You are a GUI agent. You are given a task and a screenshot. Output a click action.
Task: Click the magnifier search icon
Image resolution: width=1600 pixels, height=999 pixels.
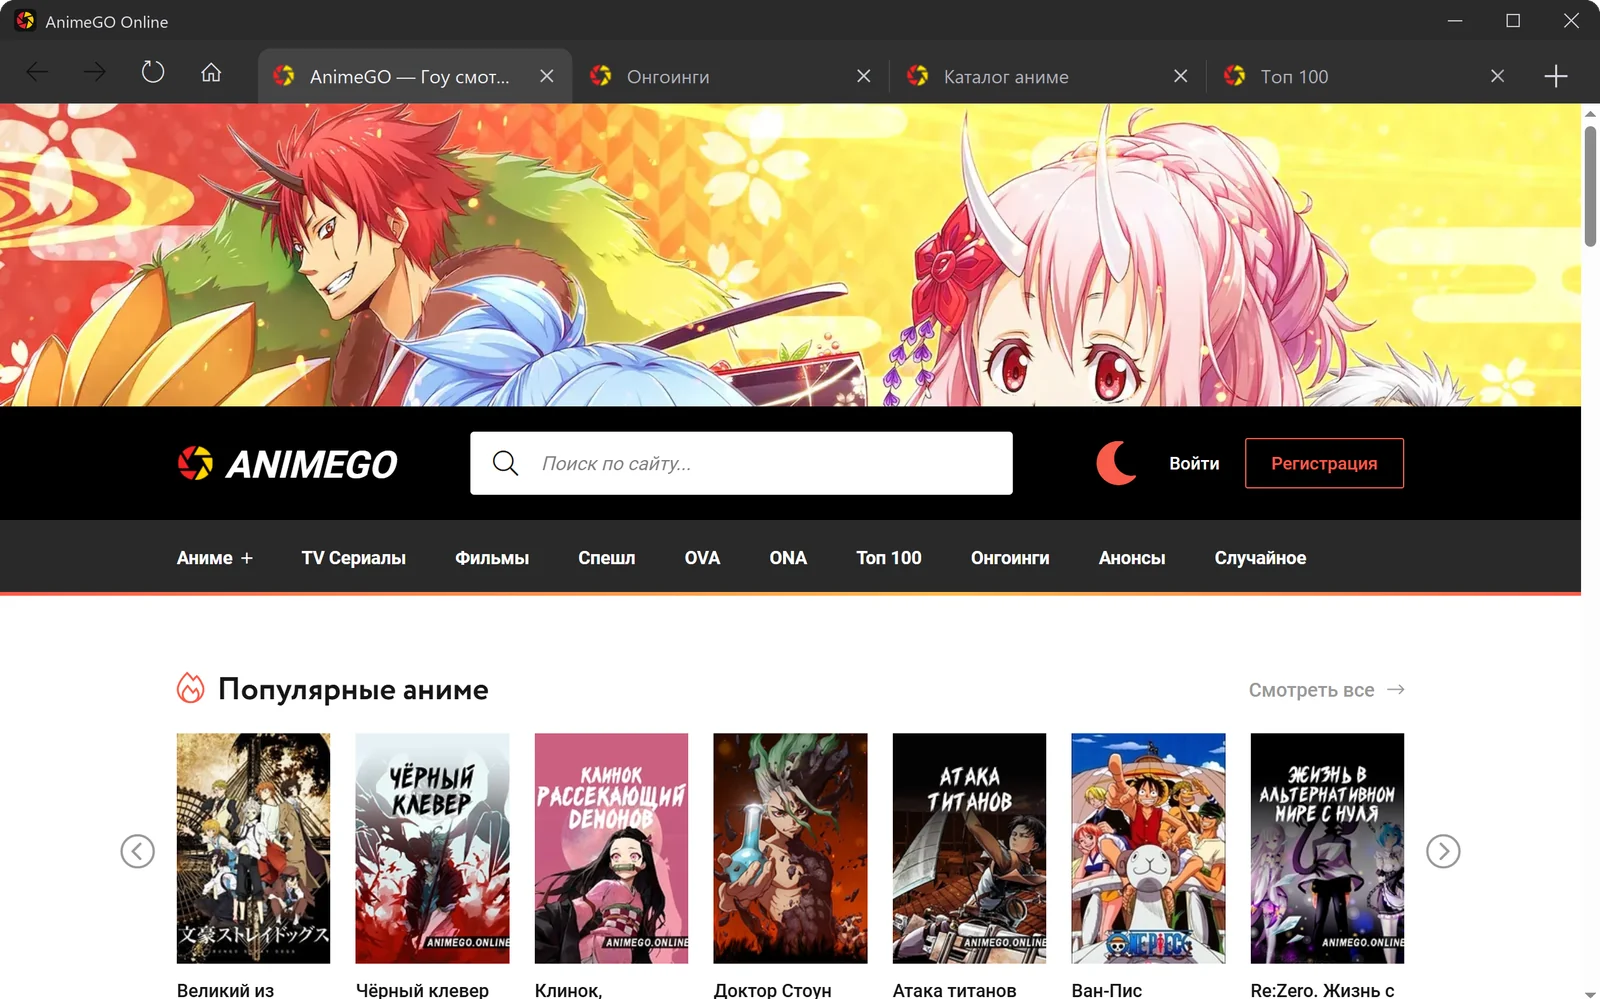[x=506, y=463]
